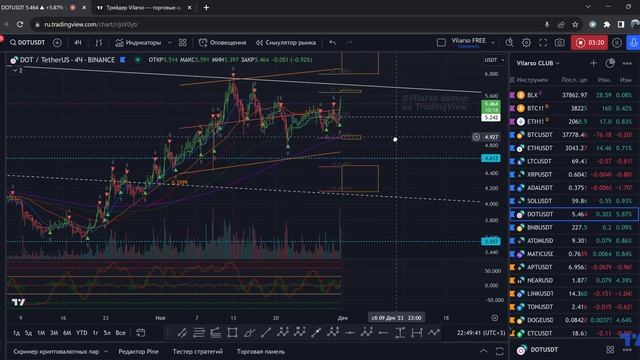Image resolution: width=640 pixels, height=360 pixels.
Task: Start Симулятор рынка replay mode
Action: pyautogui.click(x=286, y=42)
